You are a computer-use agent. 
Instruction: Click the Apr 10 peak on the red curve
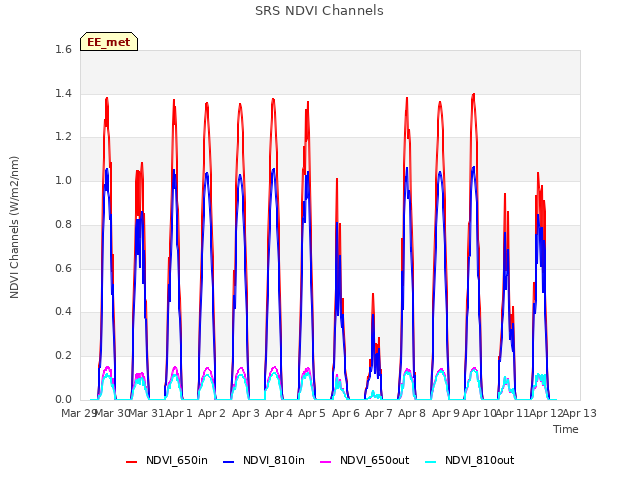(x=473, y=95)
